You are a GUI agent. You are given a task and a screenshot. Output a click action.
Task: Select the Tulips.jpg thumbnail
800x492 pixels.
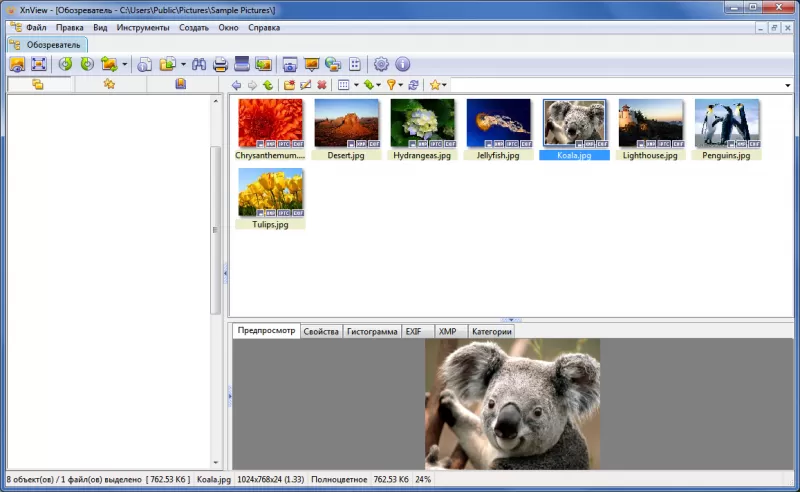pyautogui.click(x=270, y=192)
